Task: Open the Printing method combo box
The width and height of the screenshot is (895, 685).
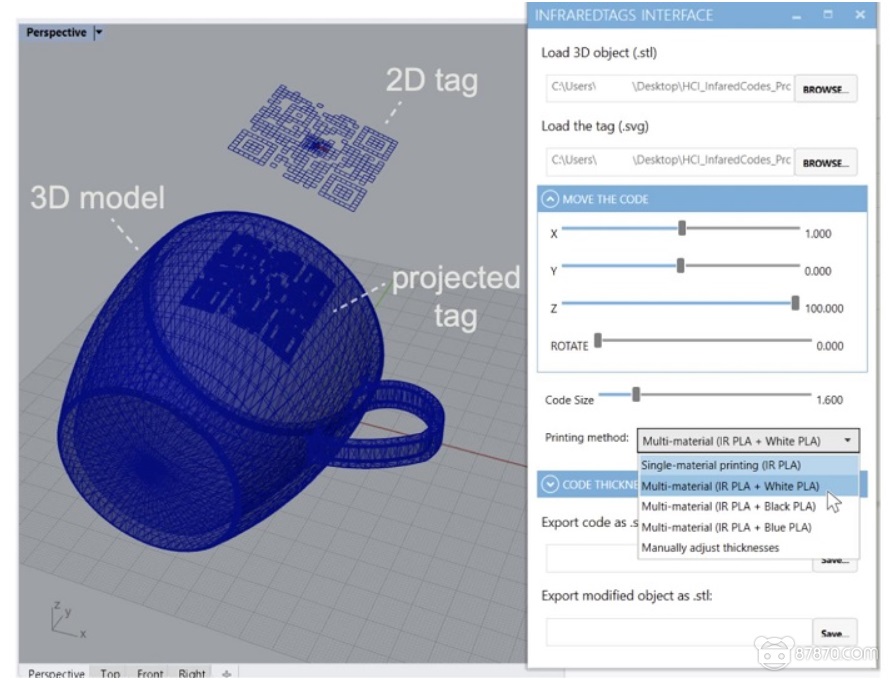Action: click(747, 440)
